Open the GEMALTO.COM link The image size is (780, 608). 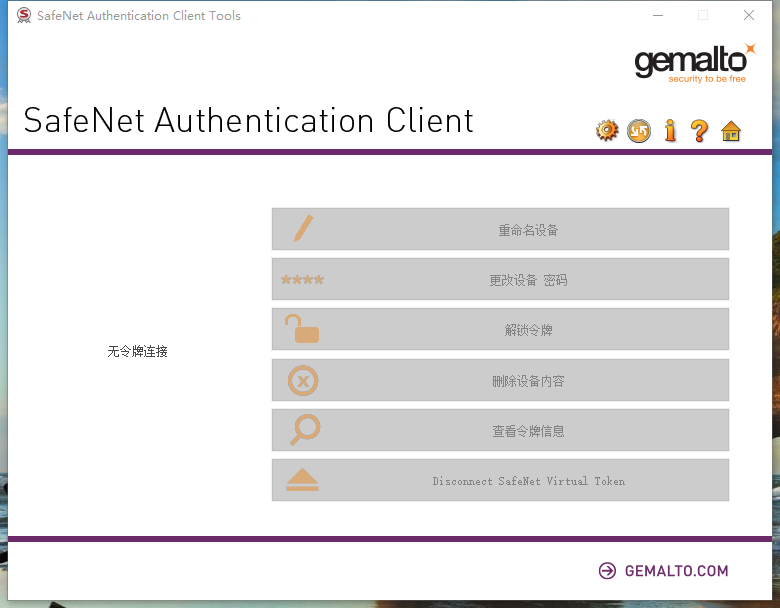click(x=676, y=571)
